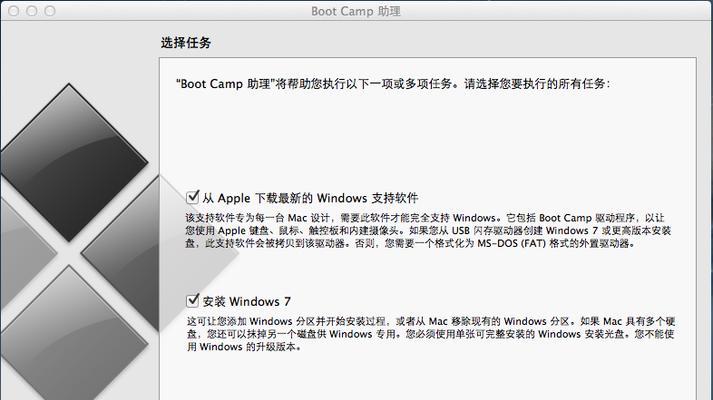Viewport: 713px width, 400px height.
Task: Click the intro sentence about selecting tasks
Action: pos(393,84)
